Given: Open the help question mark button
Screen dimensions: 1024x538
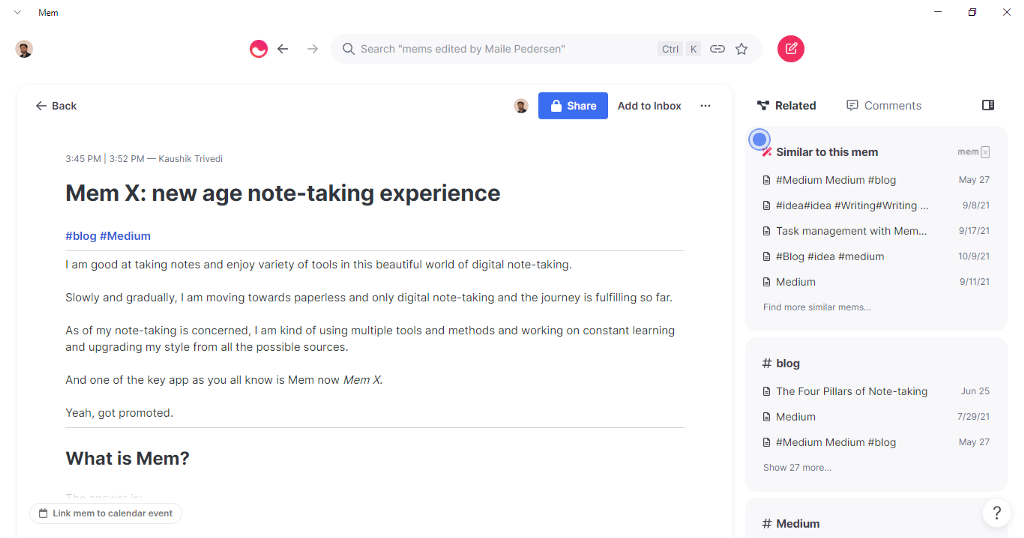Looking at the screenshot, I should 997,513.
